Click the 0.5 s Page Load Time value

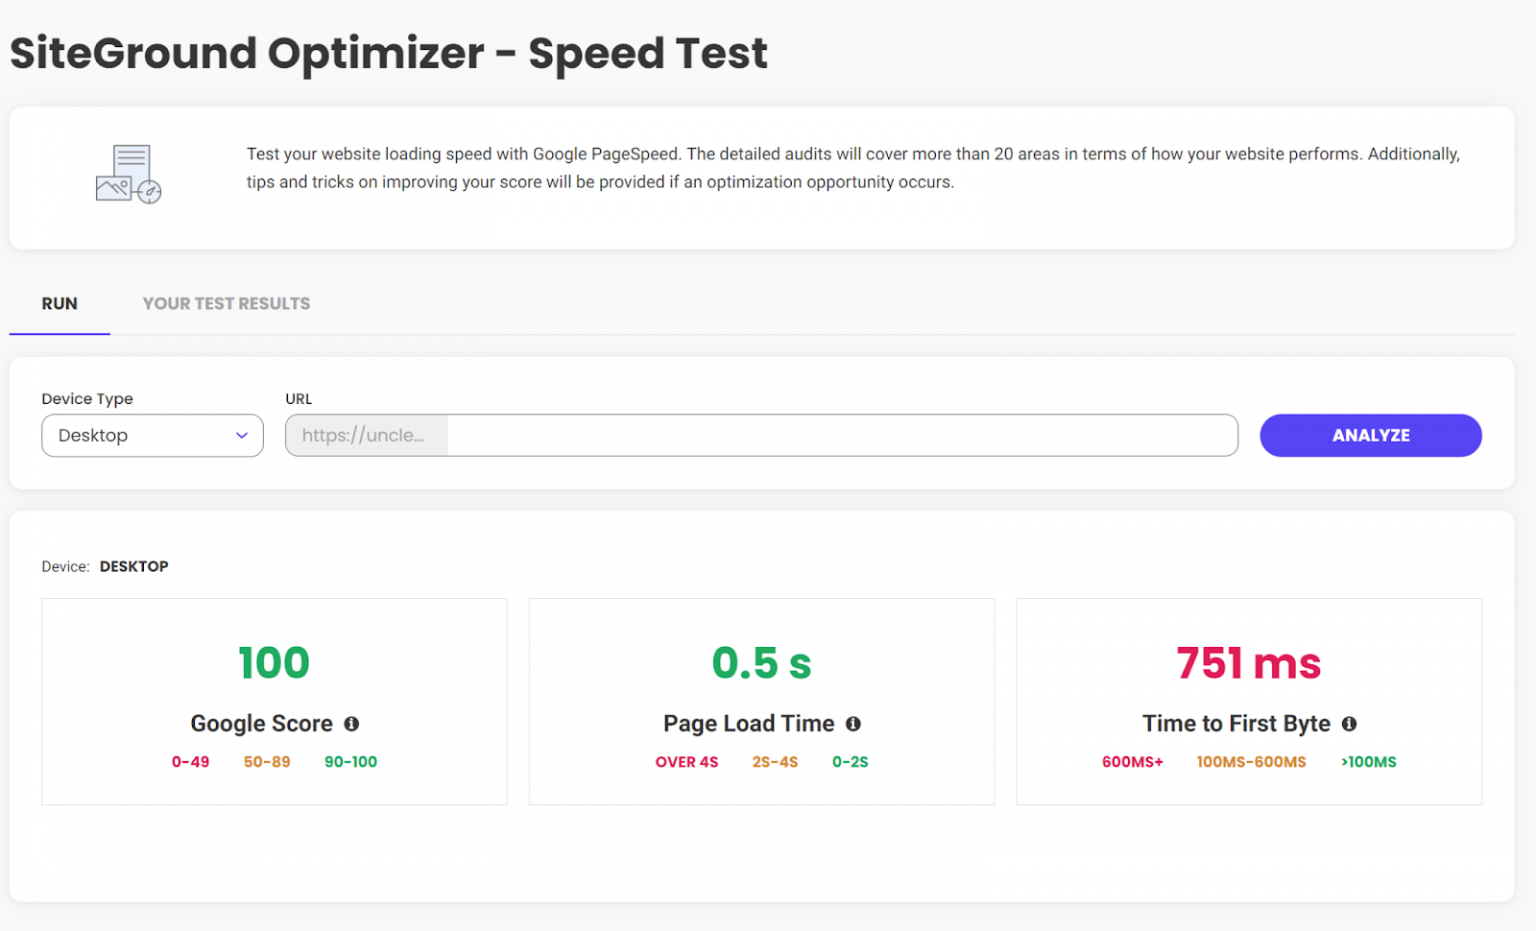pyautogui.click(x=761, y=662)
